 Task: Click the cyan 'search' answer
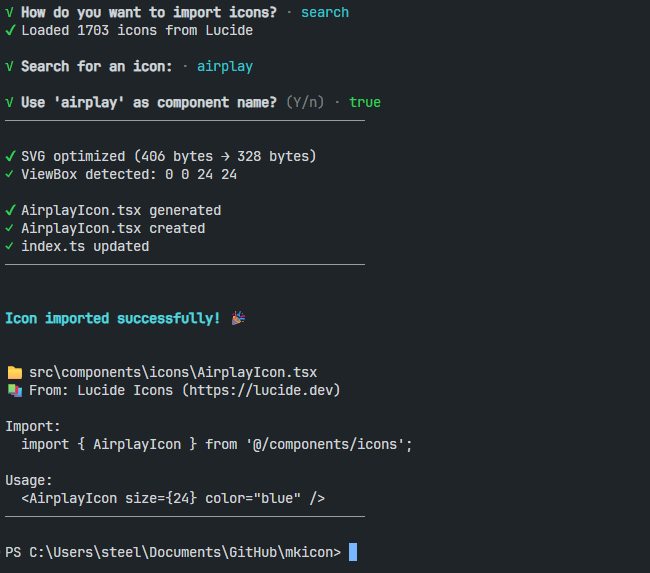pos(325,12)
